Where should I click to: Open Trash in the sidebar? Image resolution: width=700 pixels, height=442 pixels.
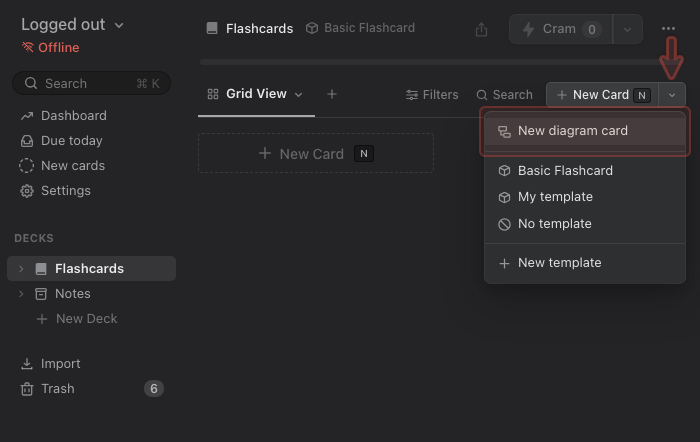pos(57,389)
